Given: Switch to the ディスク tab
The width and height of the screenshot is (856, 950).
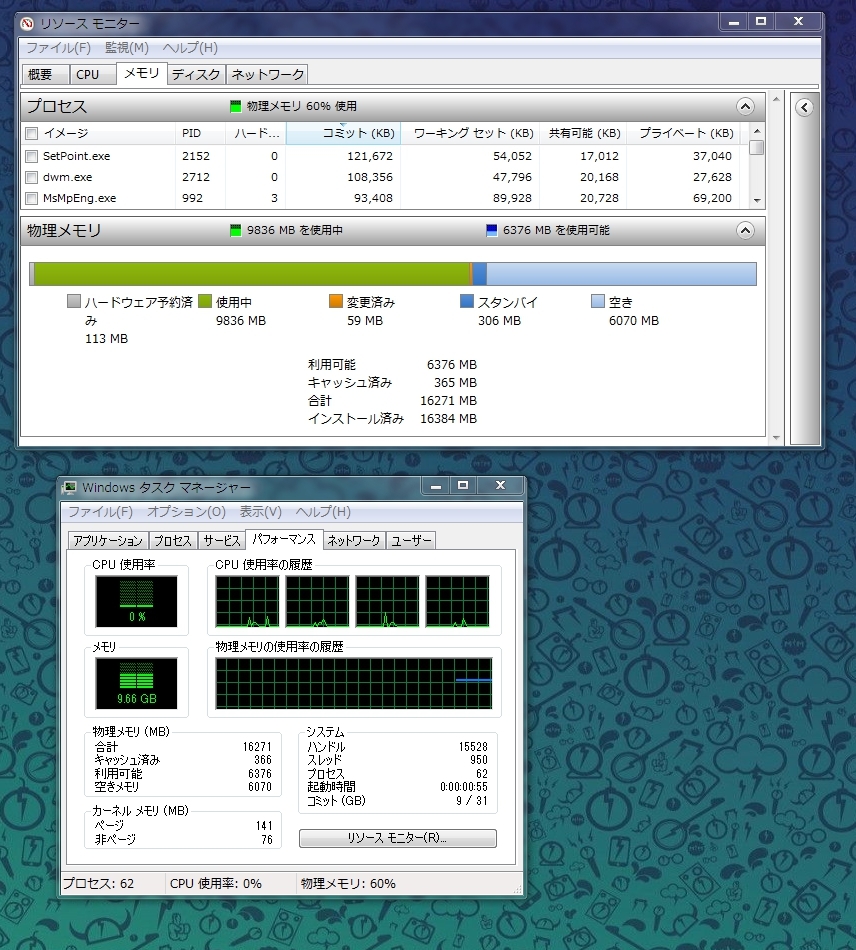Looking at the screenshot, I should (196, 75).
